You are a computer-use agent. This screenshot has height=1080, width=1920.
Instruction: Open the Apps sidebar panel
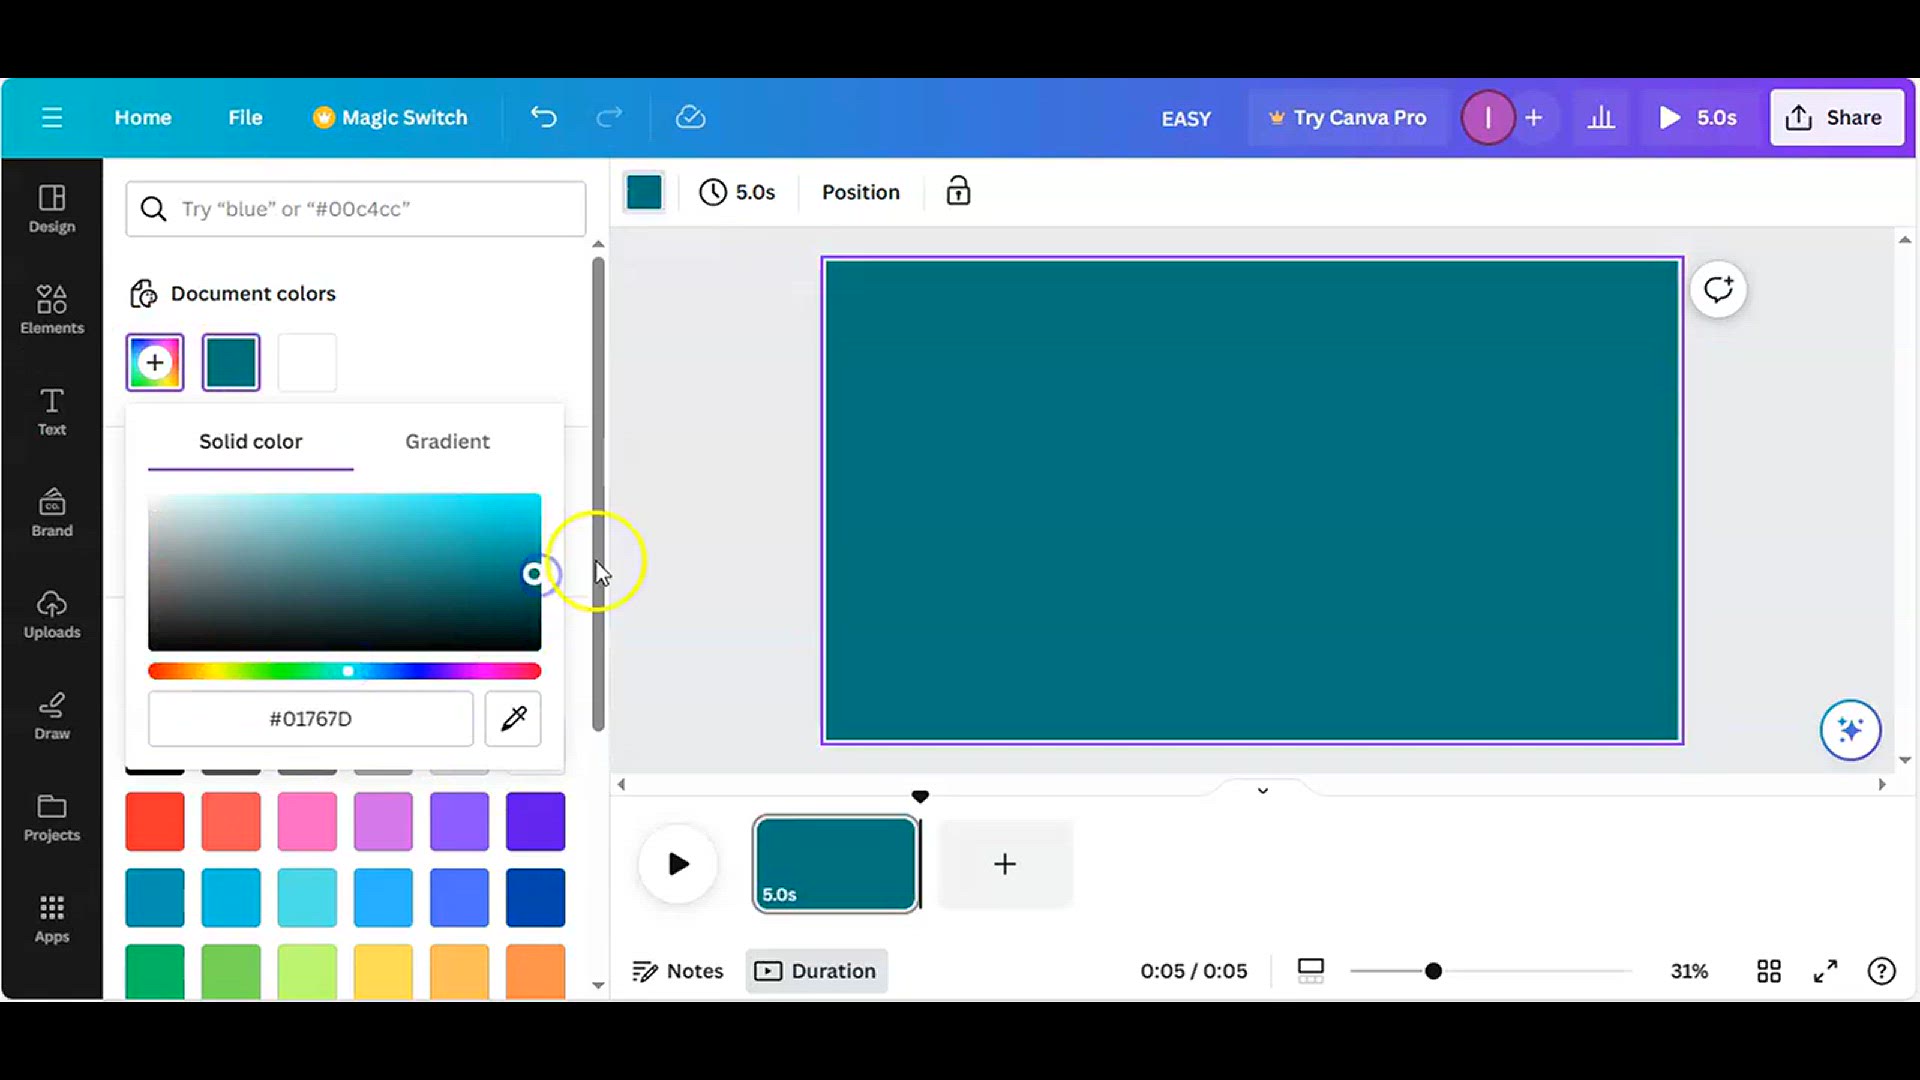pos(52,919)
